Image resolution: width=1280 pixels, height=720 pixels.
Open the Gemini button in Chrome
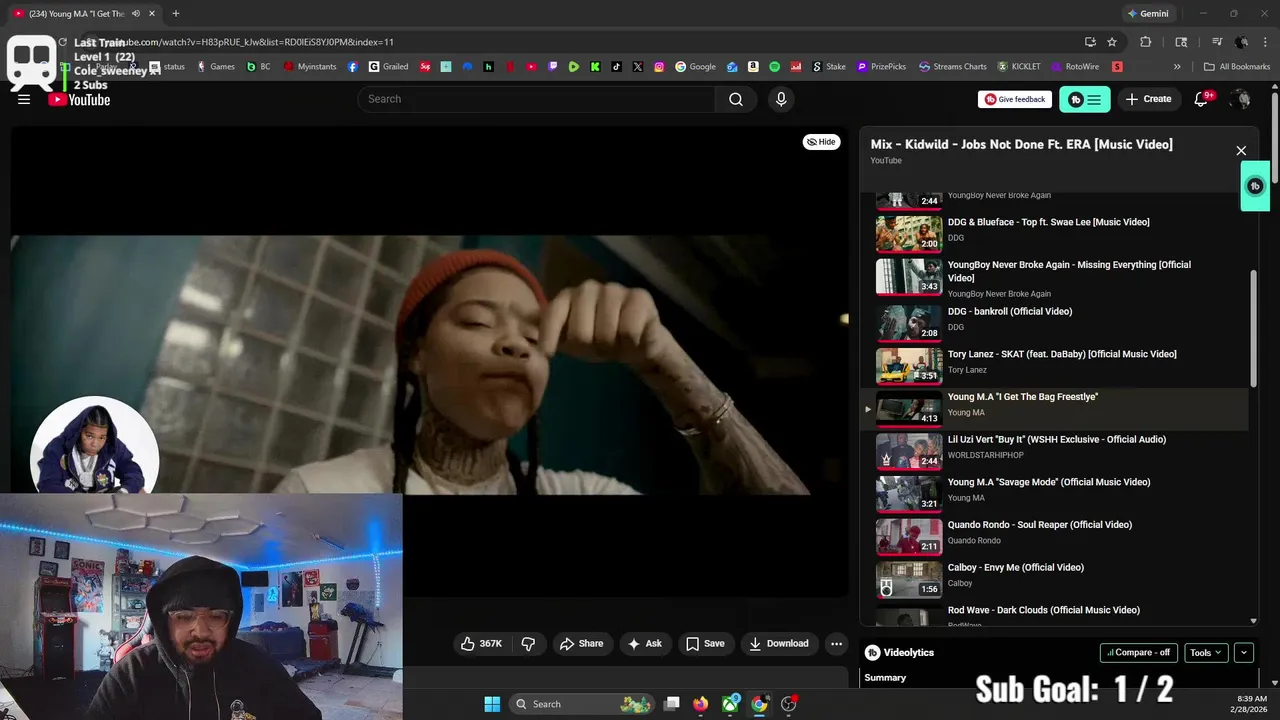1148,14
